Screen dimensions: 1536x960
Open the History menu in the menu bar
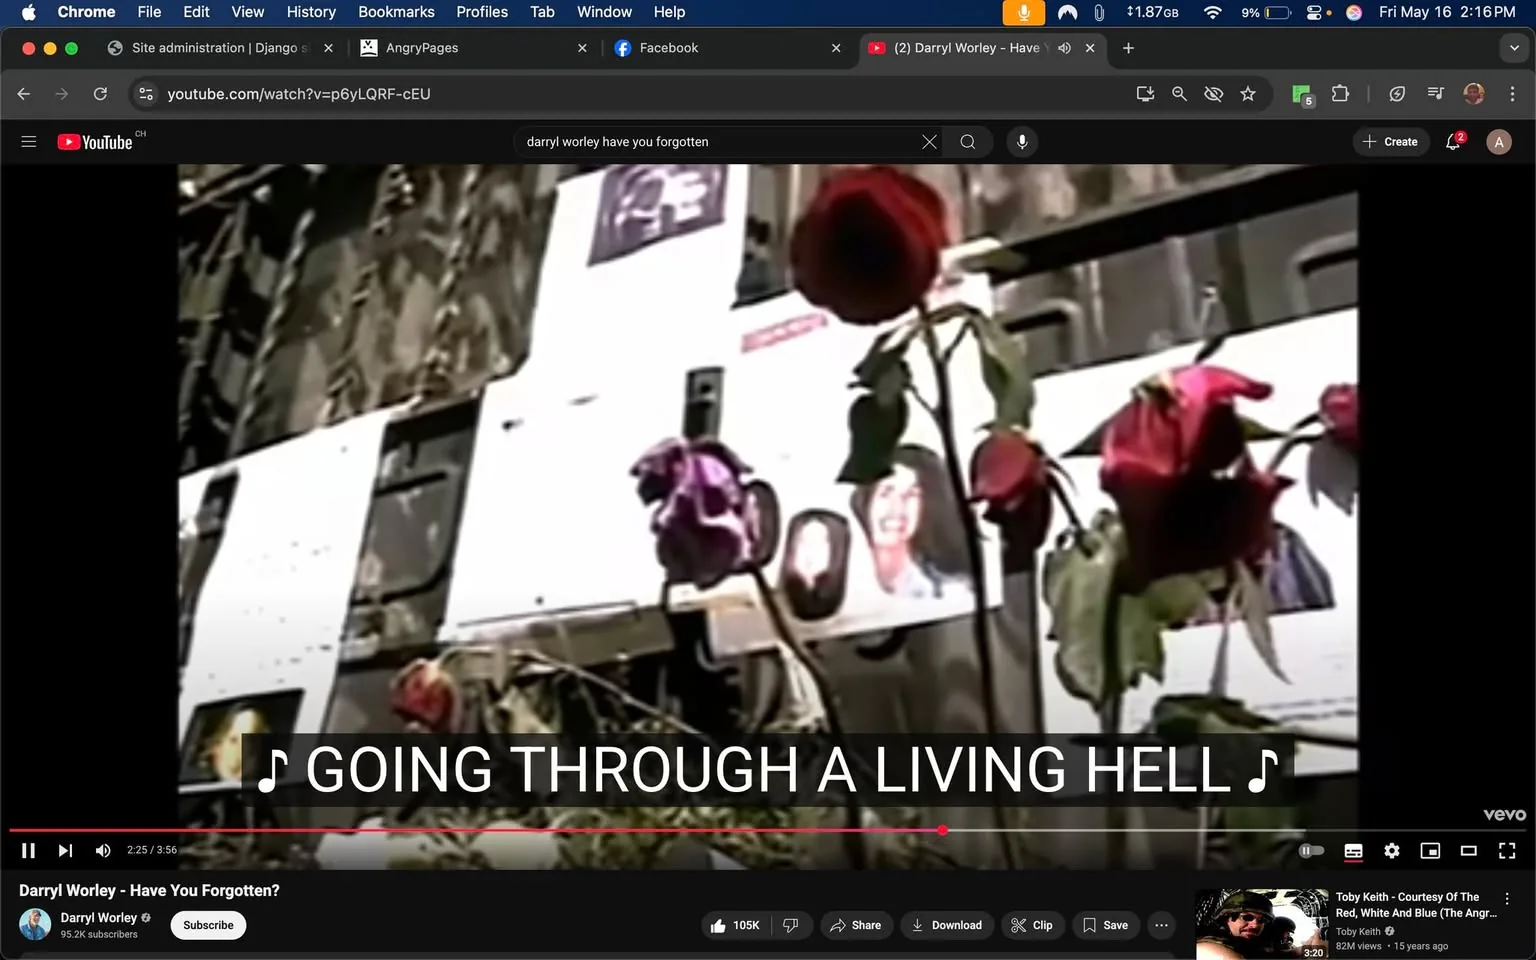click(310, 12)
